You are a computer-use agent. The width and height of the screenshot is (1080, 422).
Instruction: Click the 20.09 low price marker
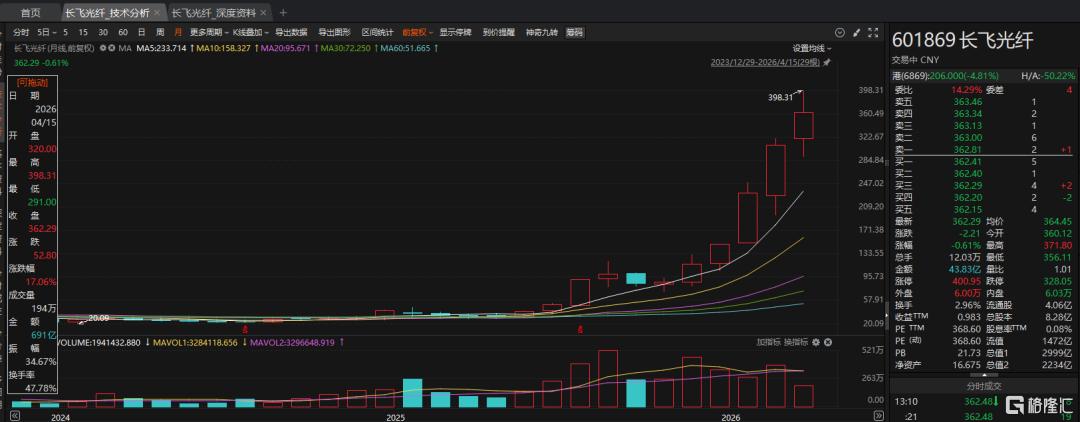click(x=99, y=318)
